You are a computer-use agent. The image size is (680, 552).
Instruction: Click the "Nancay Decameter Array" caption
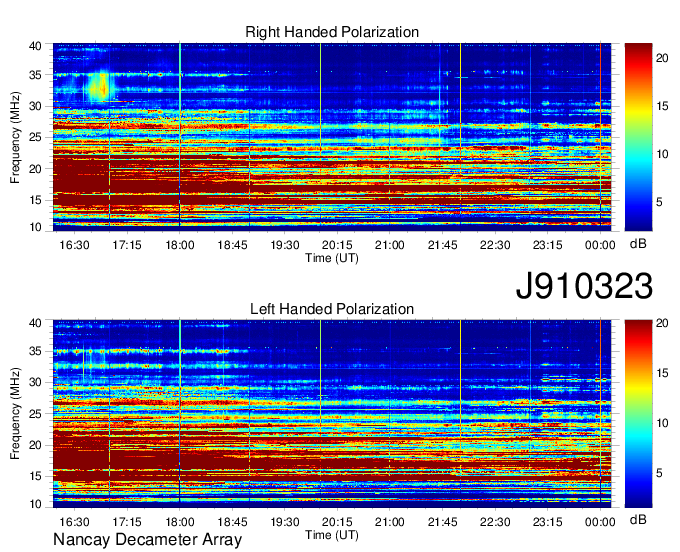tap(147, 540)
